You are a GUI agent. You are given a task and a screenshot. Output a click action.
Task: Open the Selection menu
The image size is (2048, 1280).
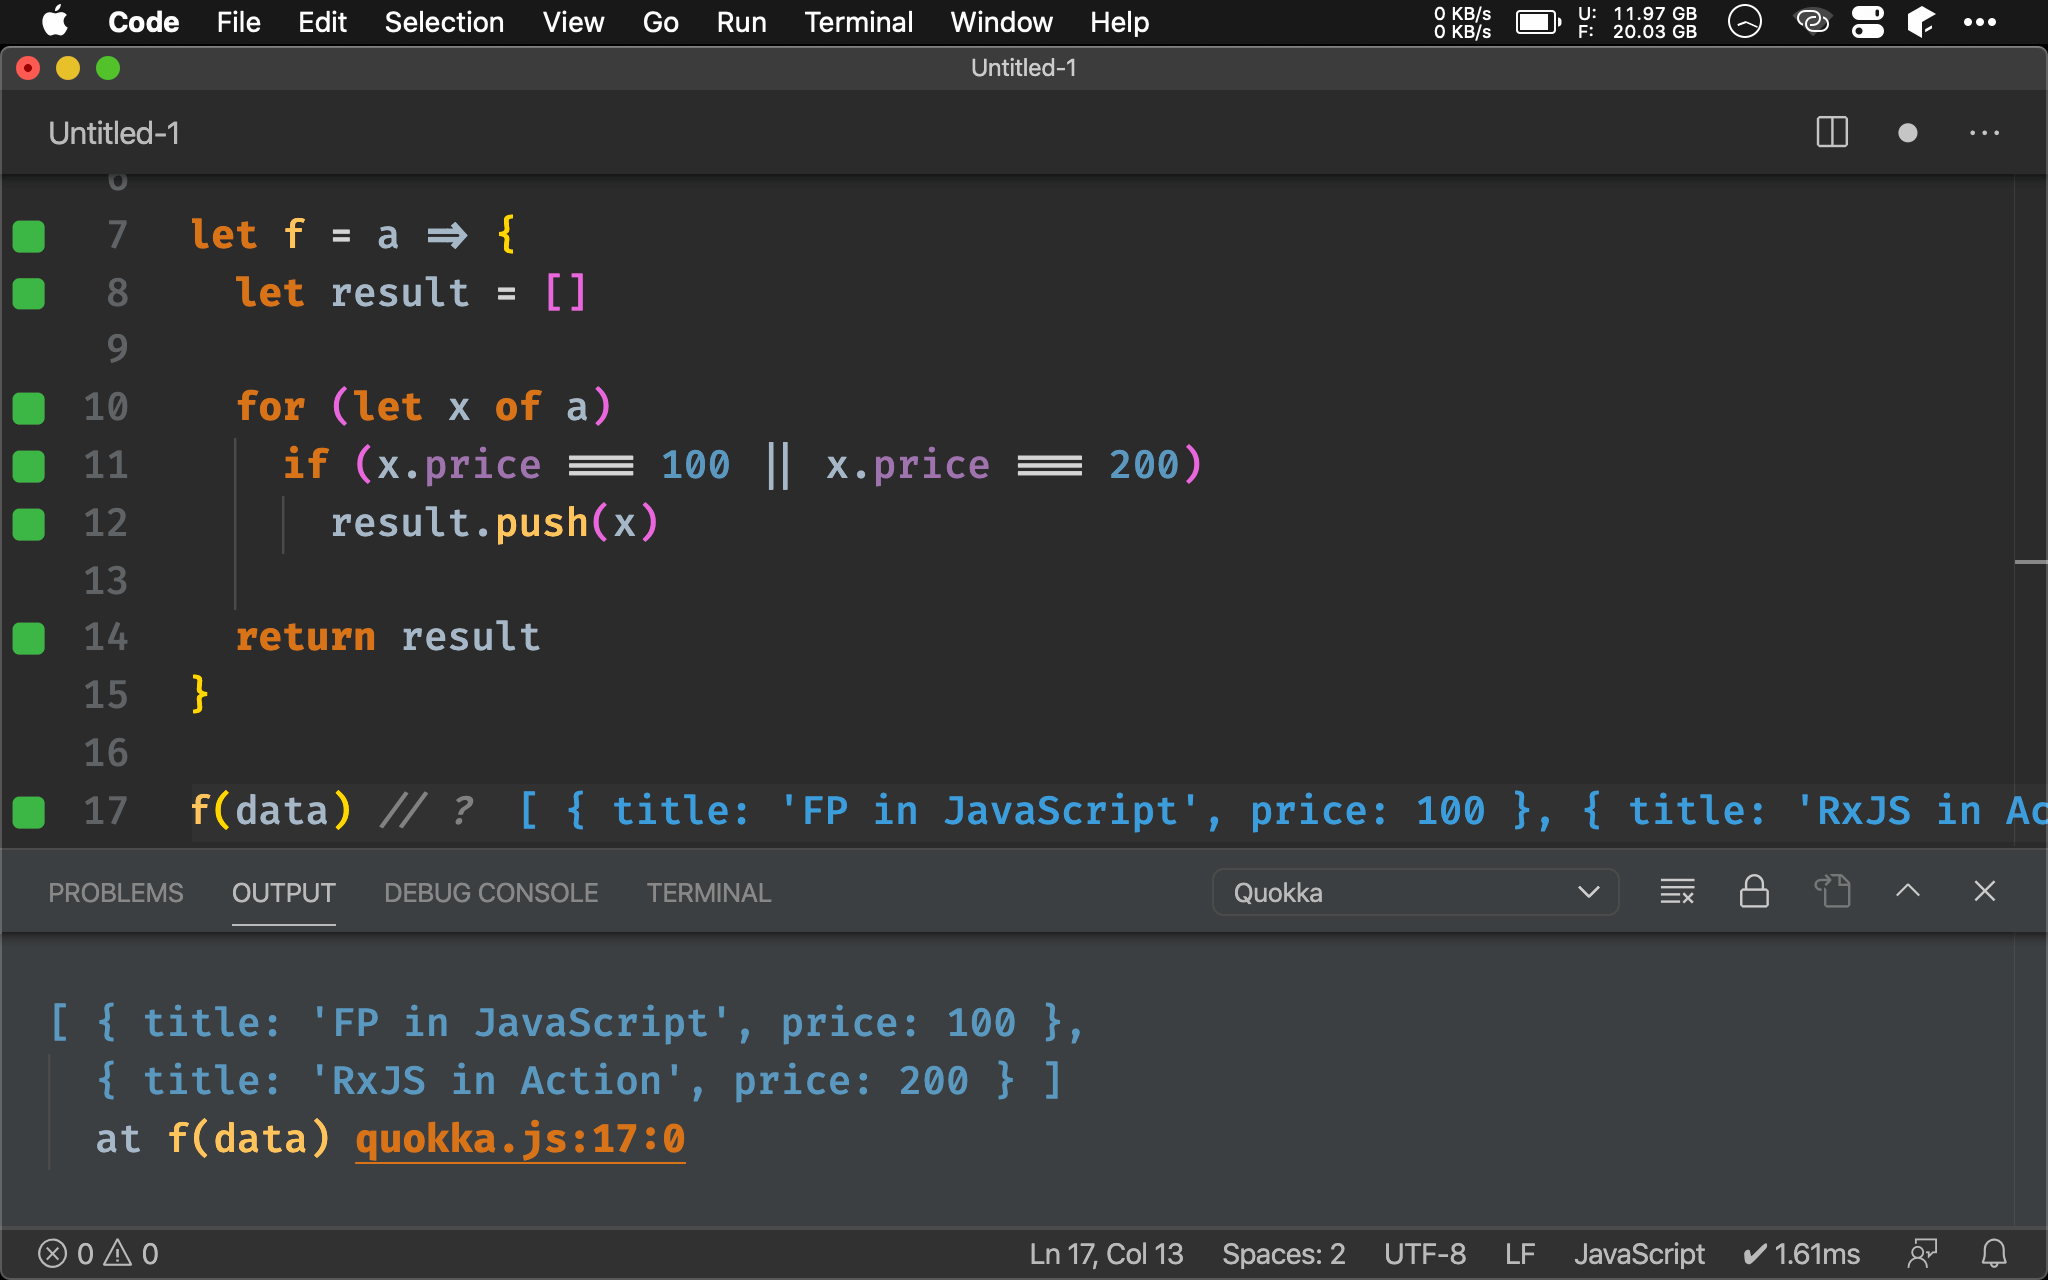pyautogui.click(x=444, y=22)
